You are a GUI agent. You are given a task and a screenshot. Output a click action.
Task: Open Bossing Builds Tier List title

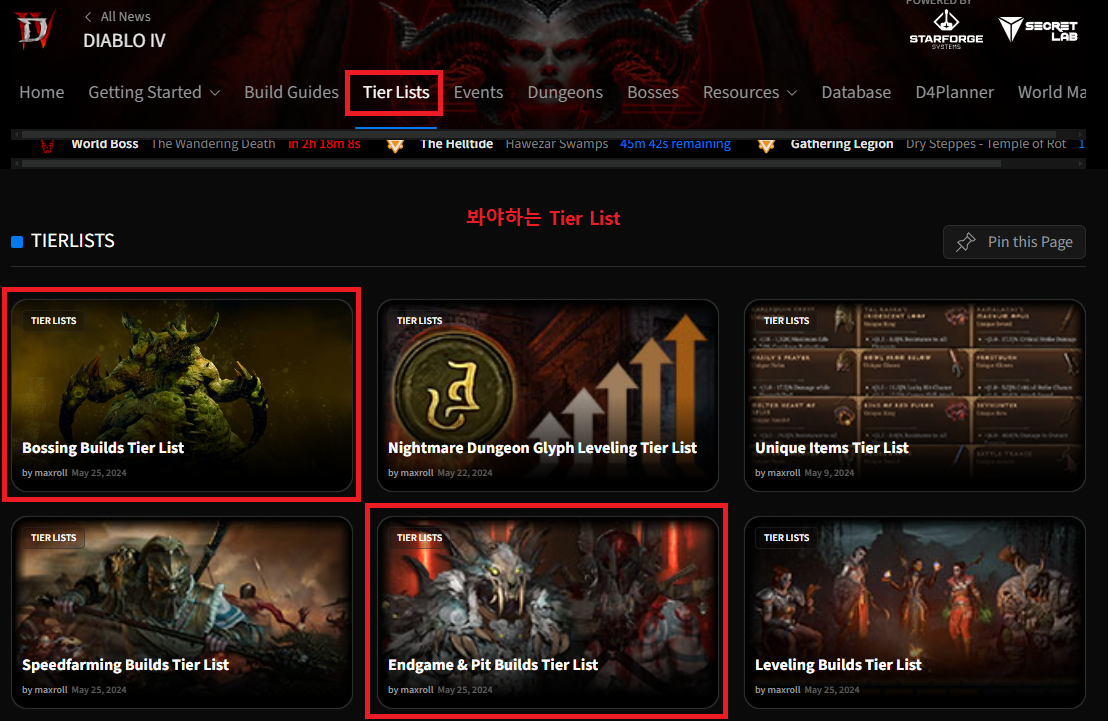[x=103, y=448]
